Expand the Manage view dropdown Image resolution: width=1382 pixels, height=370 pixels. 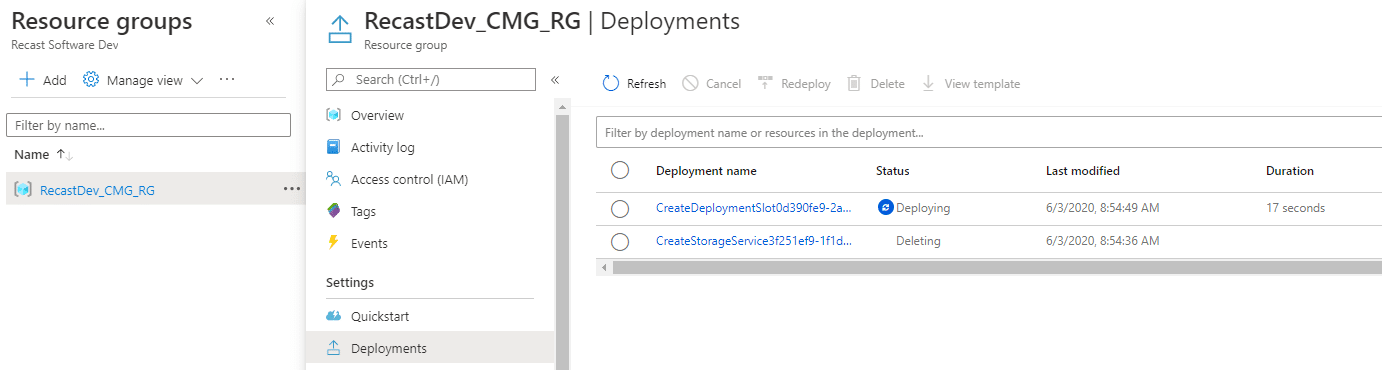click(x=197, y=81)
